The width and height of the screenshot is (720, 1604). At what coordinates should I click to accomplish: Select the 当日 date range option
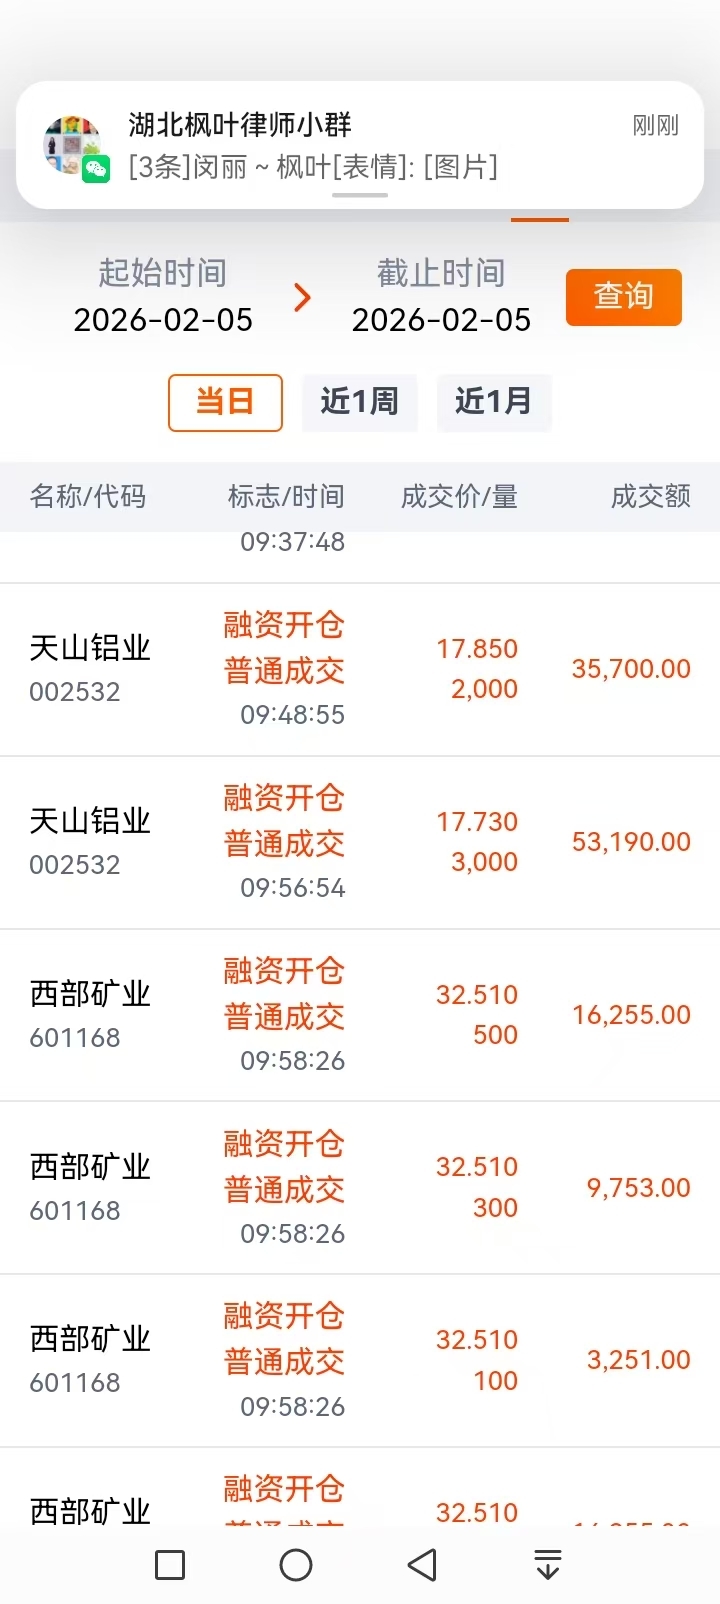pos(225,402)
